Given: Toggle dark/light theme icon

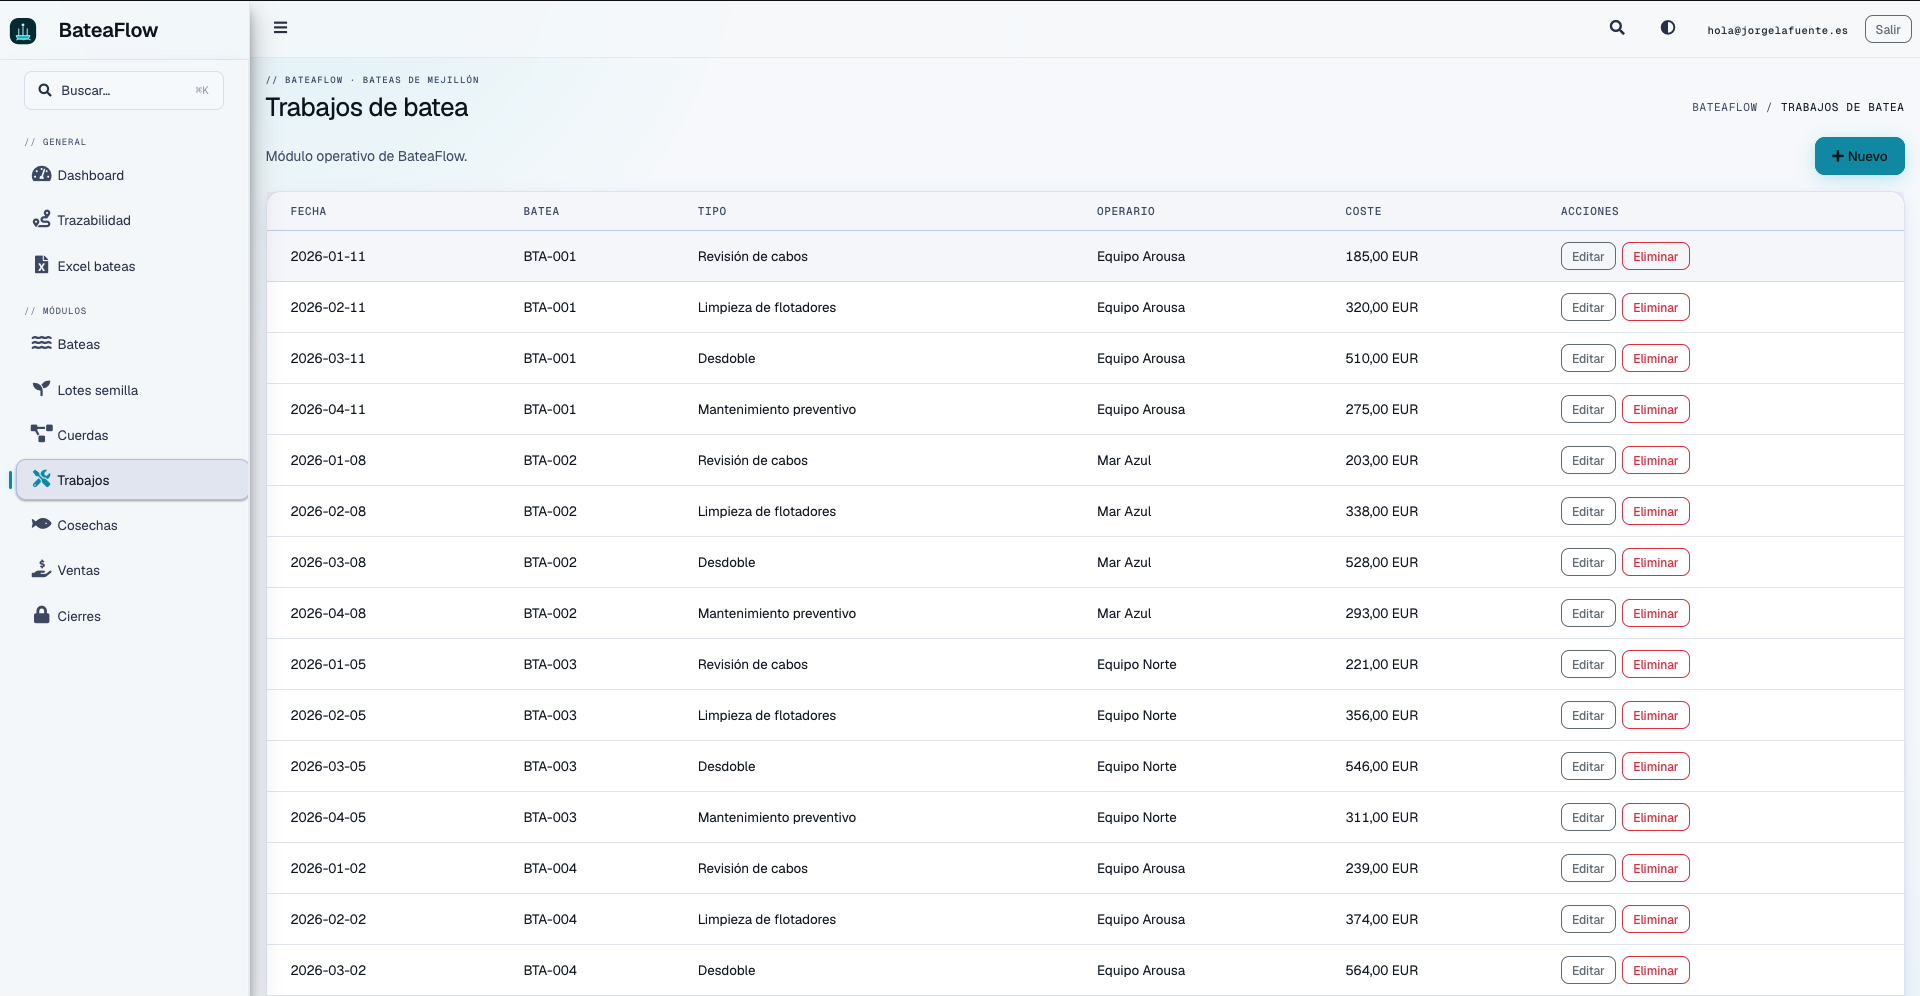Looking at the screenshot, I should [1668, 28].
